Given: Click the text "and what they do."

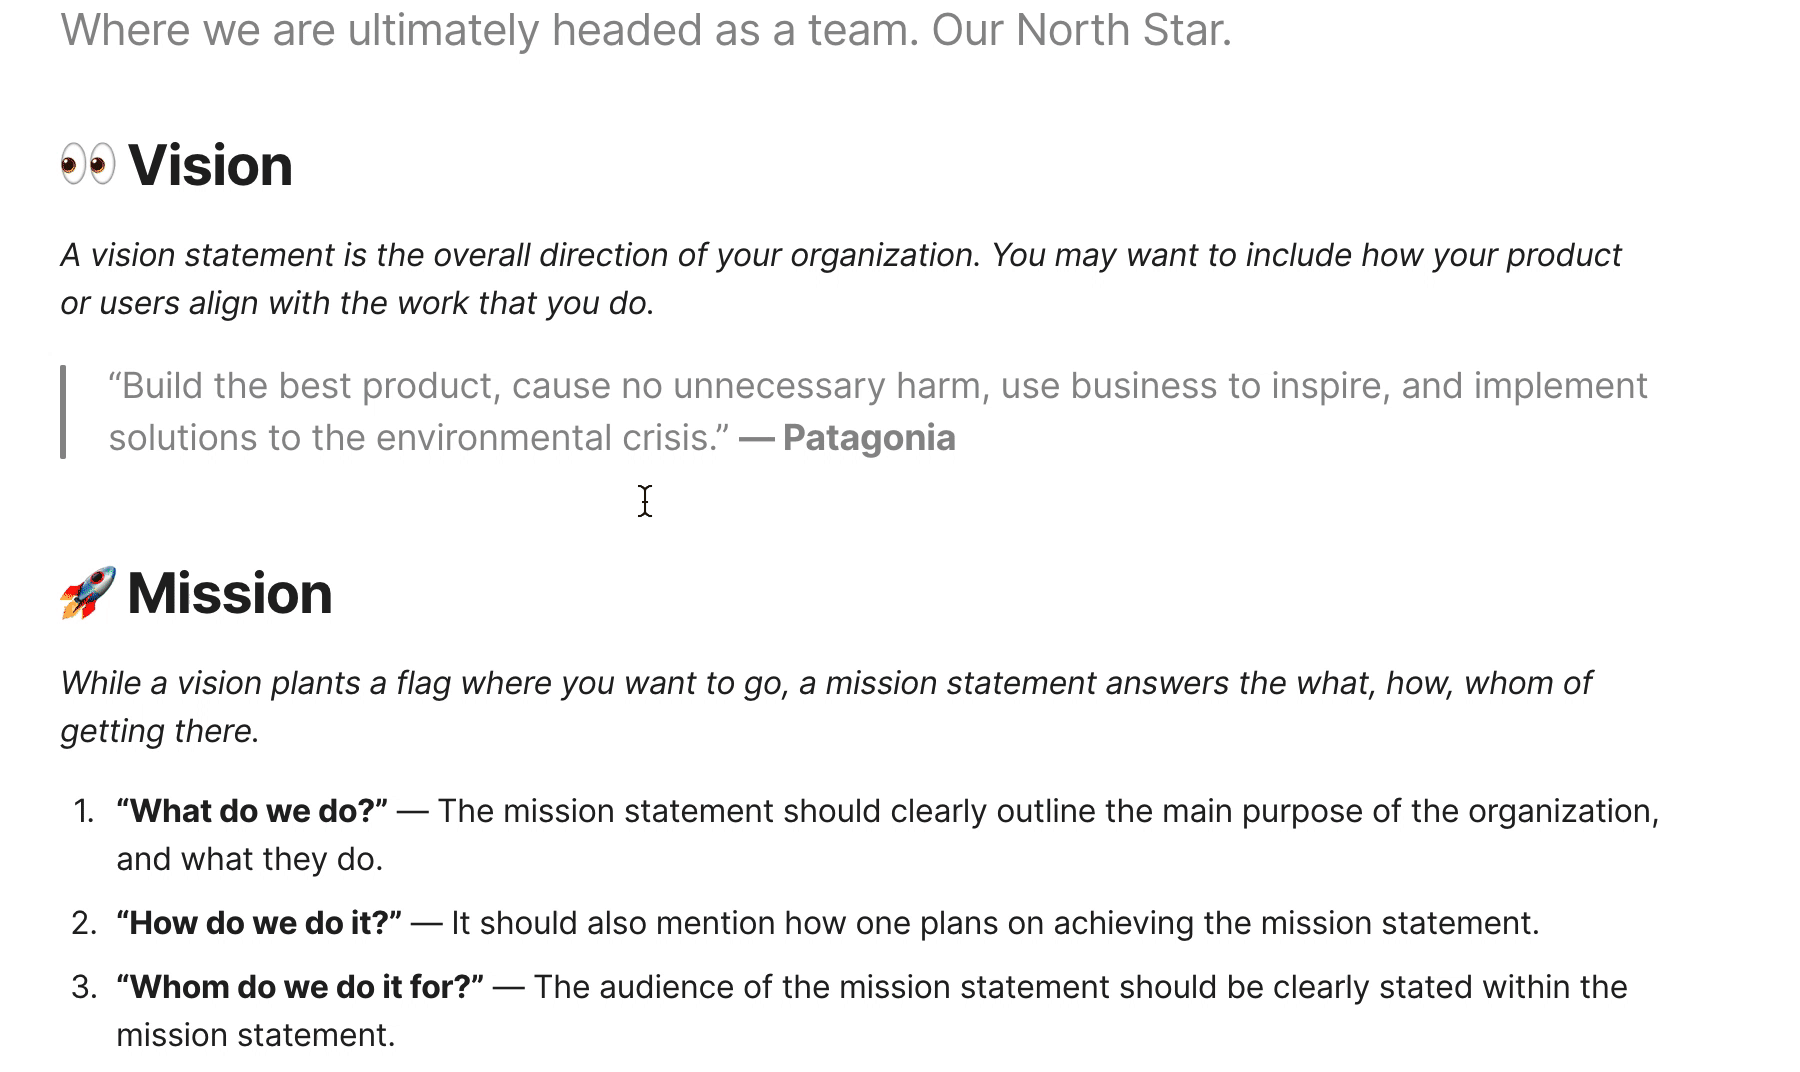Looking at the screenshot, I should point(250,859).
